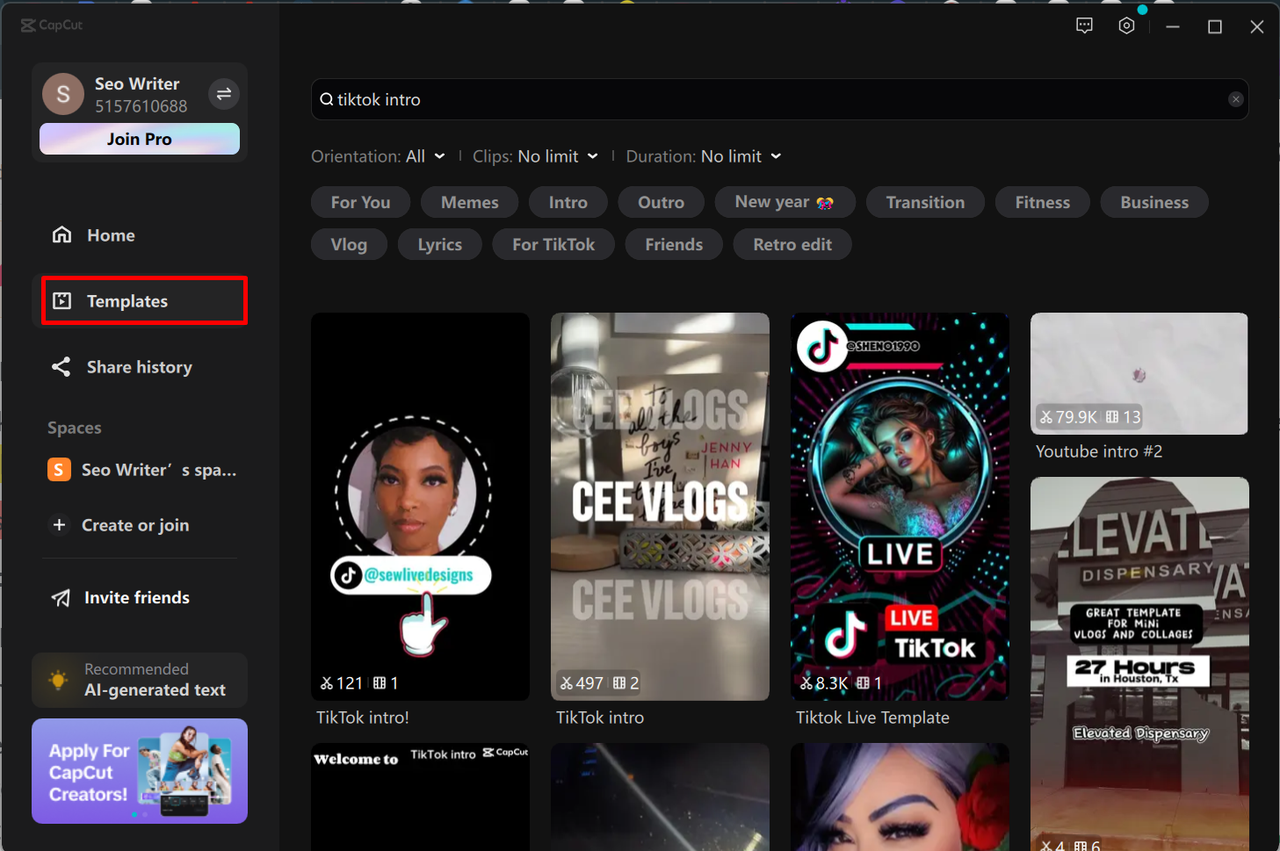
Task: Select the For You category
Action: (360, 202)
